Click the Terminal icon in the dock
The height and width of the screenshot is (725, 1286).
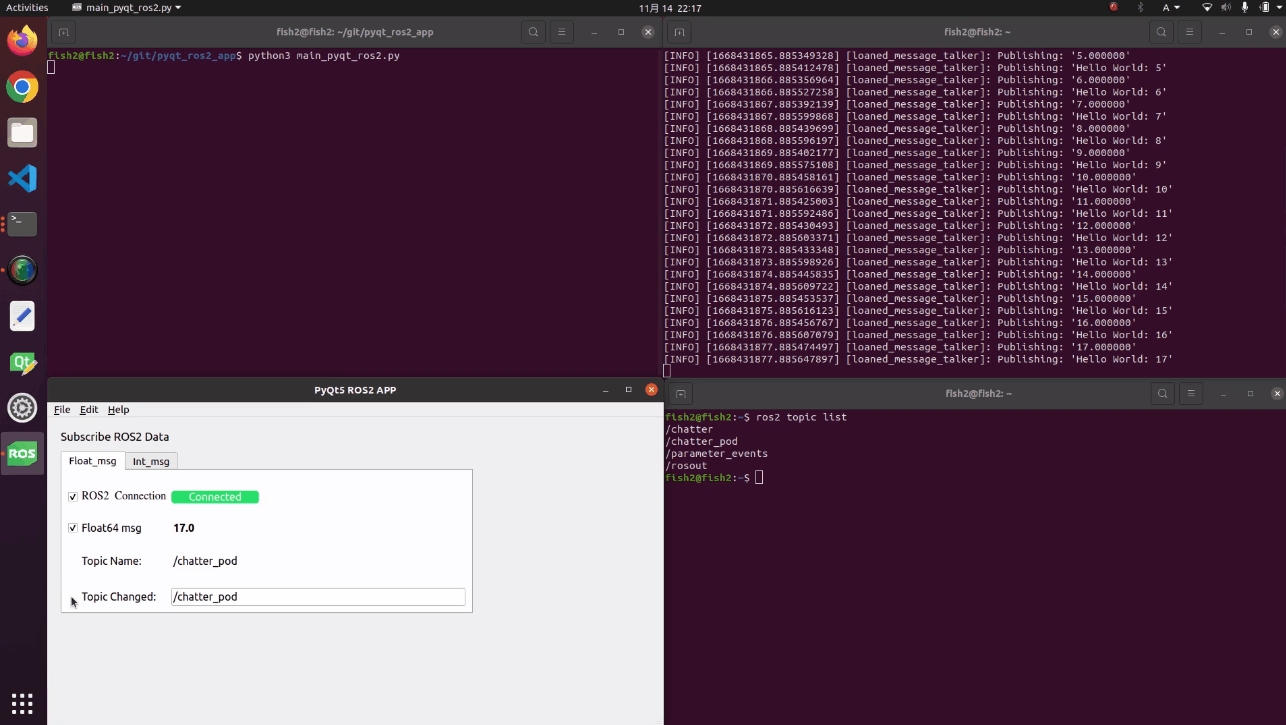pos(22,224)
